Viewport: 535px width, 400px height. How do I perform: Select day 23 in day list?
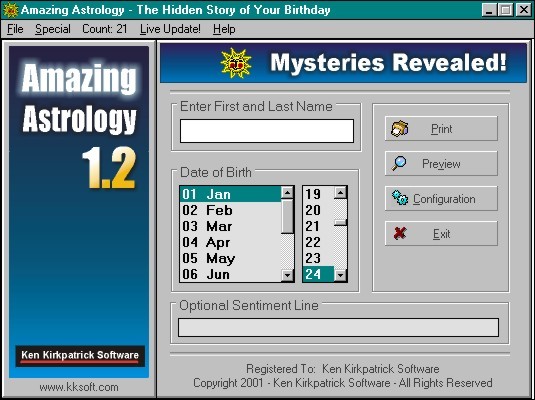(x=318, y=258)
